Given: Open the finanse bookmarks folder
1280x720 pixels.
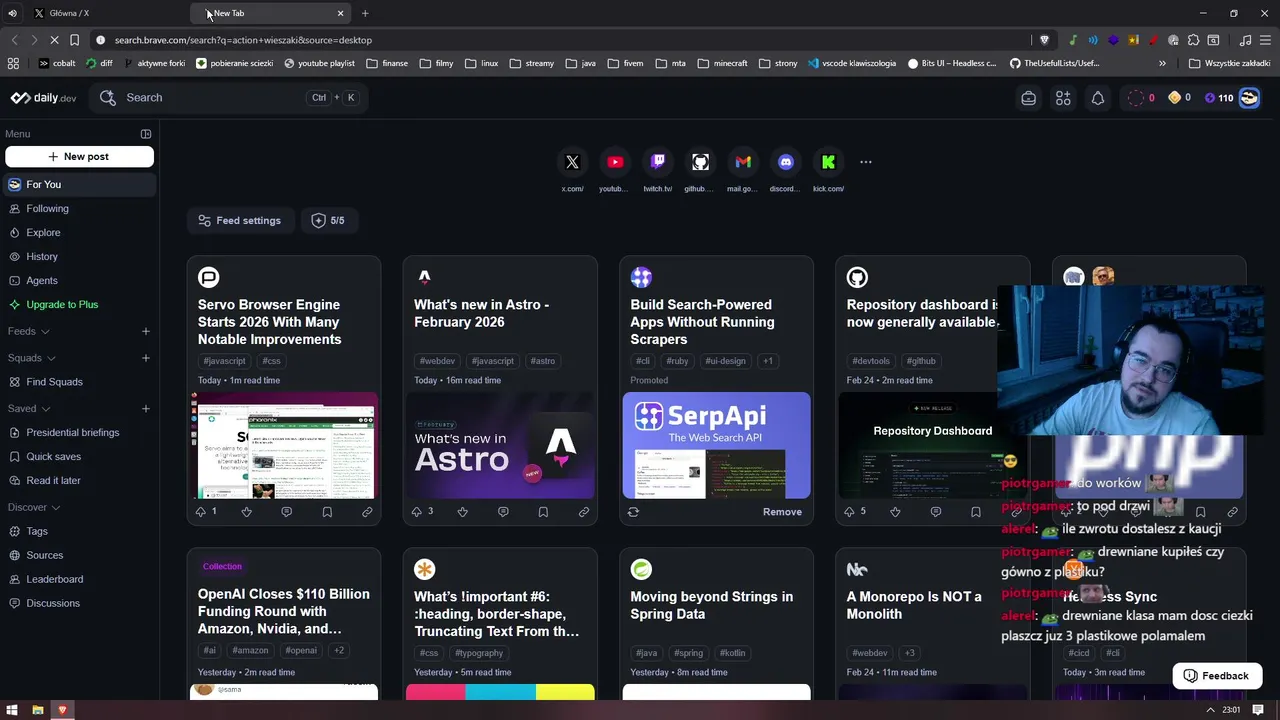Looking at the screenshot, I should coord(387,63).
